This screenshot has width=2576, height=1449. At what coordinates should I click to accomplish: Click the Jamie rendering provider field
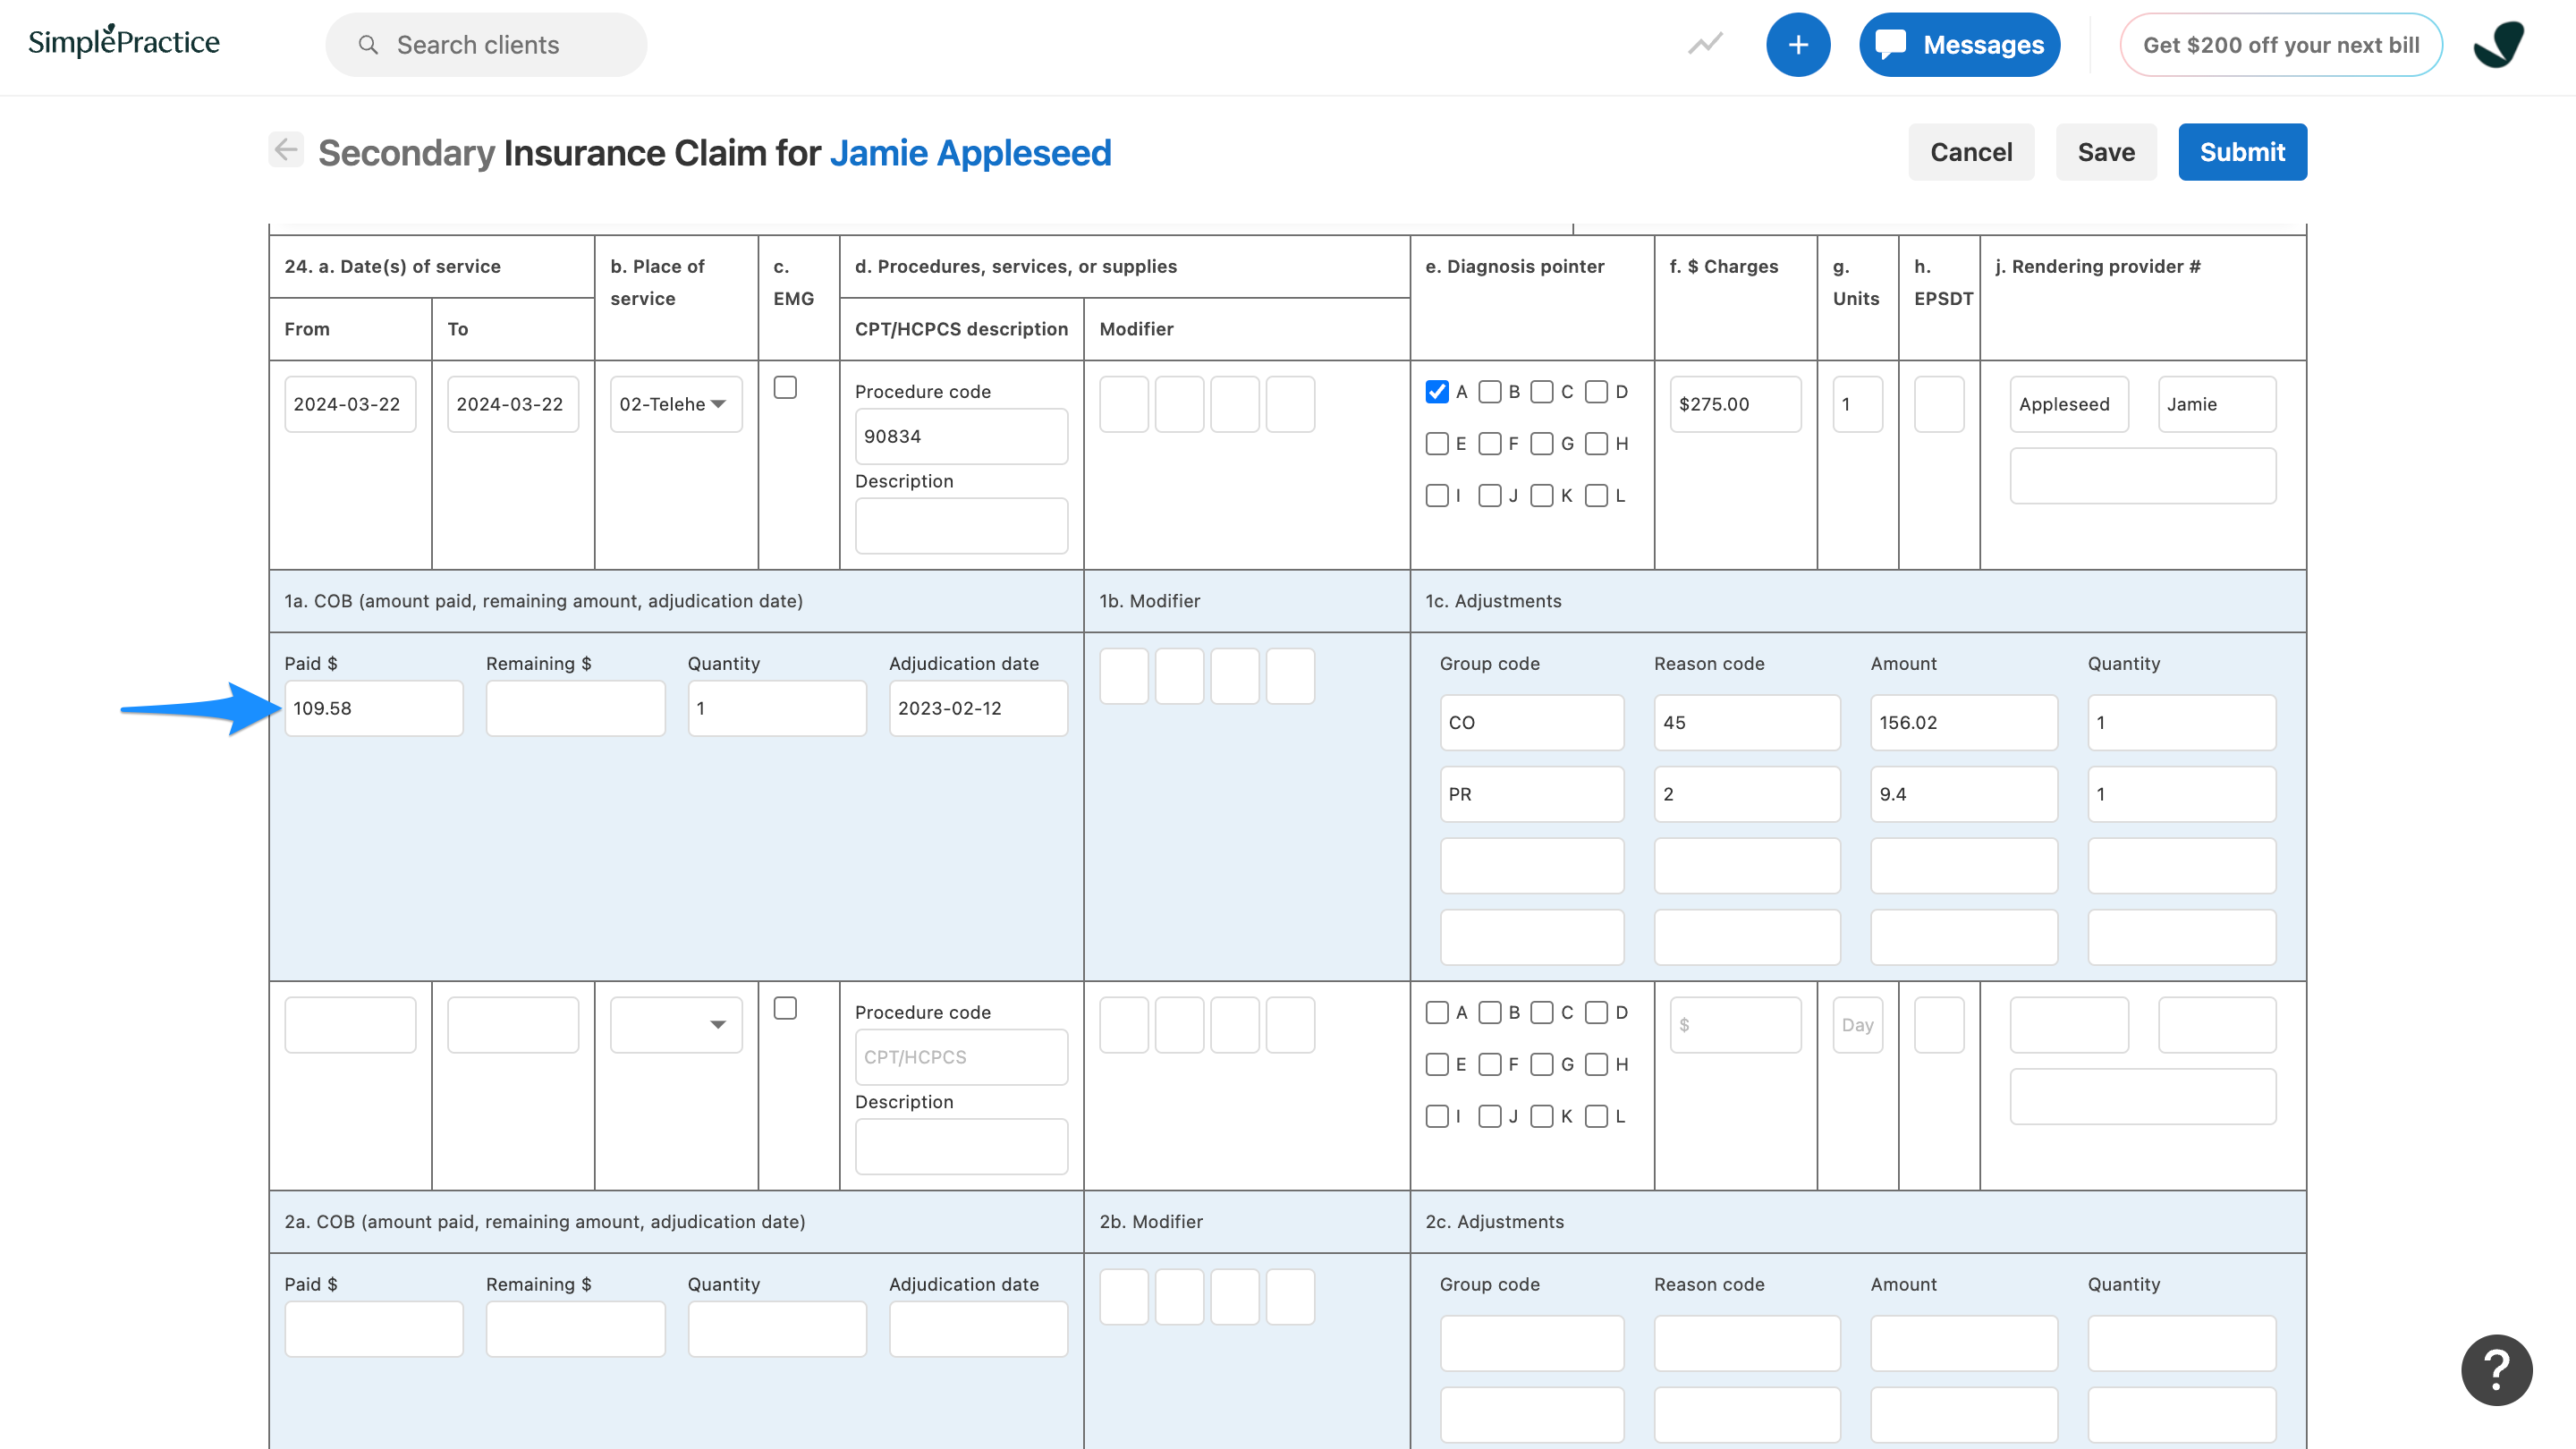[x=2217, y=404]
